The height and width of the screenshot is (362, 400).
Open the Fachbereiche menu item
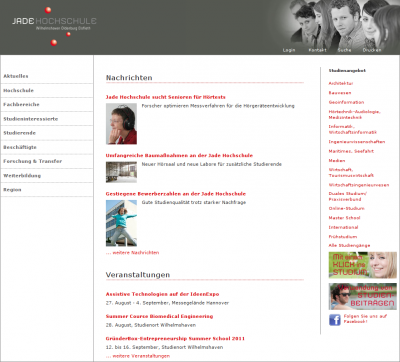[x=21, y=104]
